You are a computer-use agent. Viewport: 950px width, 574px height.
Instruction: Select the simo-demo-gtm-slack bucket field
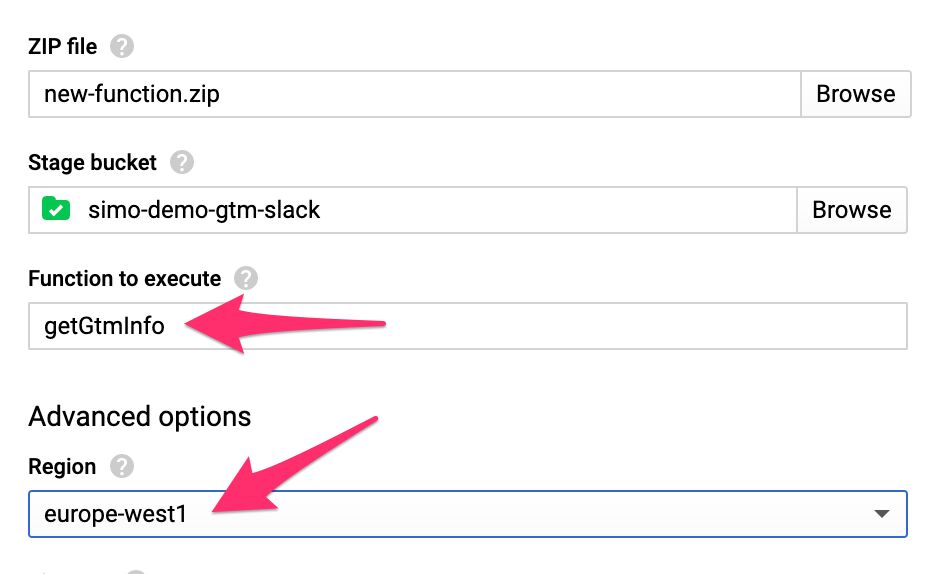click(x=413, y=210)
